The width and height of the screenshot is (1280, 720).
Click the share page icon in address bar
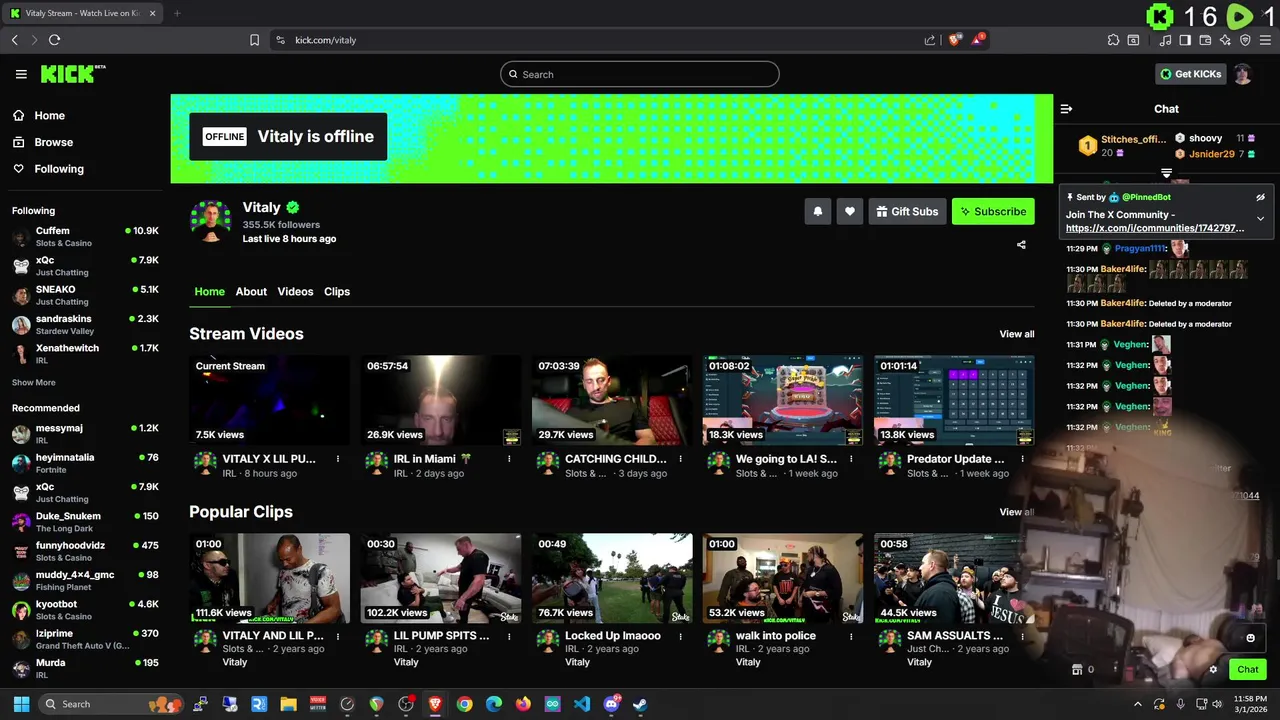coord(930,40)
